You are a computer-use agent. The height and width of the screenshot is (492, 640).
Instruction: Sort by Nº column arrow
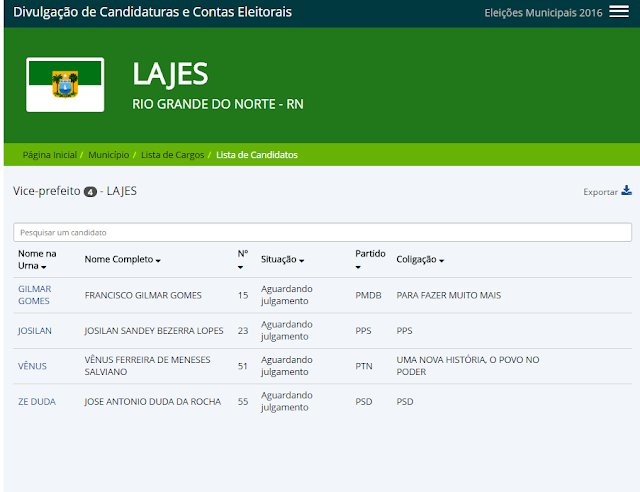tap(240, 267)
